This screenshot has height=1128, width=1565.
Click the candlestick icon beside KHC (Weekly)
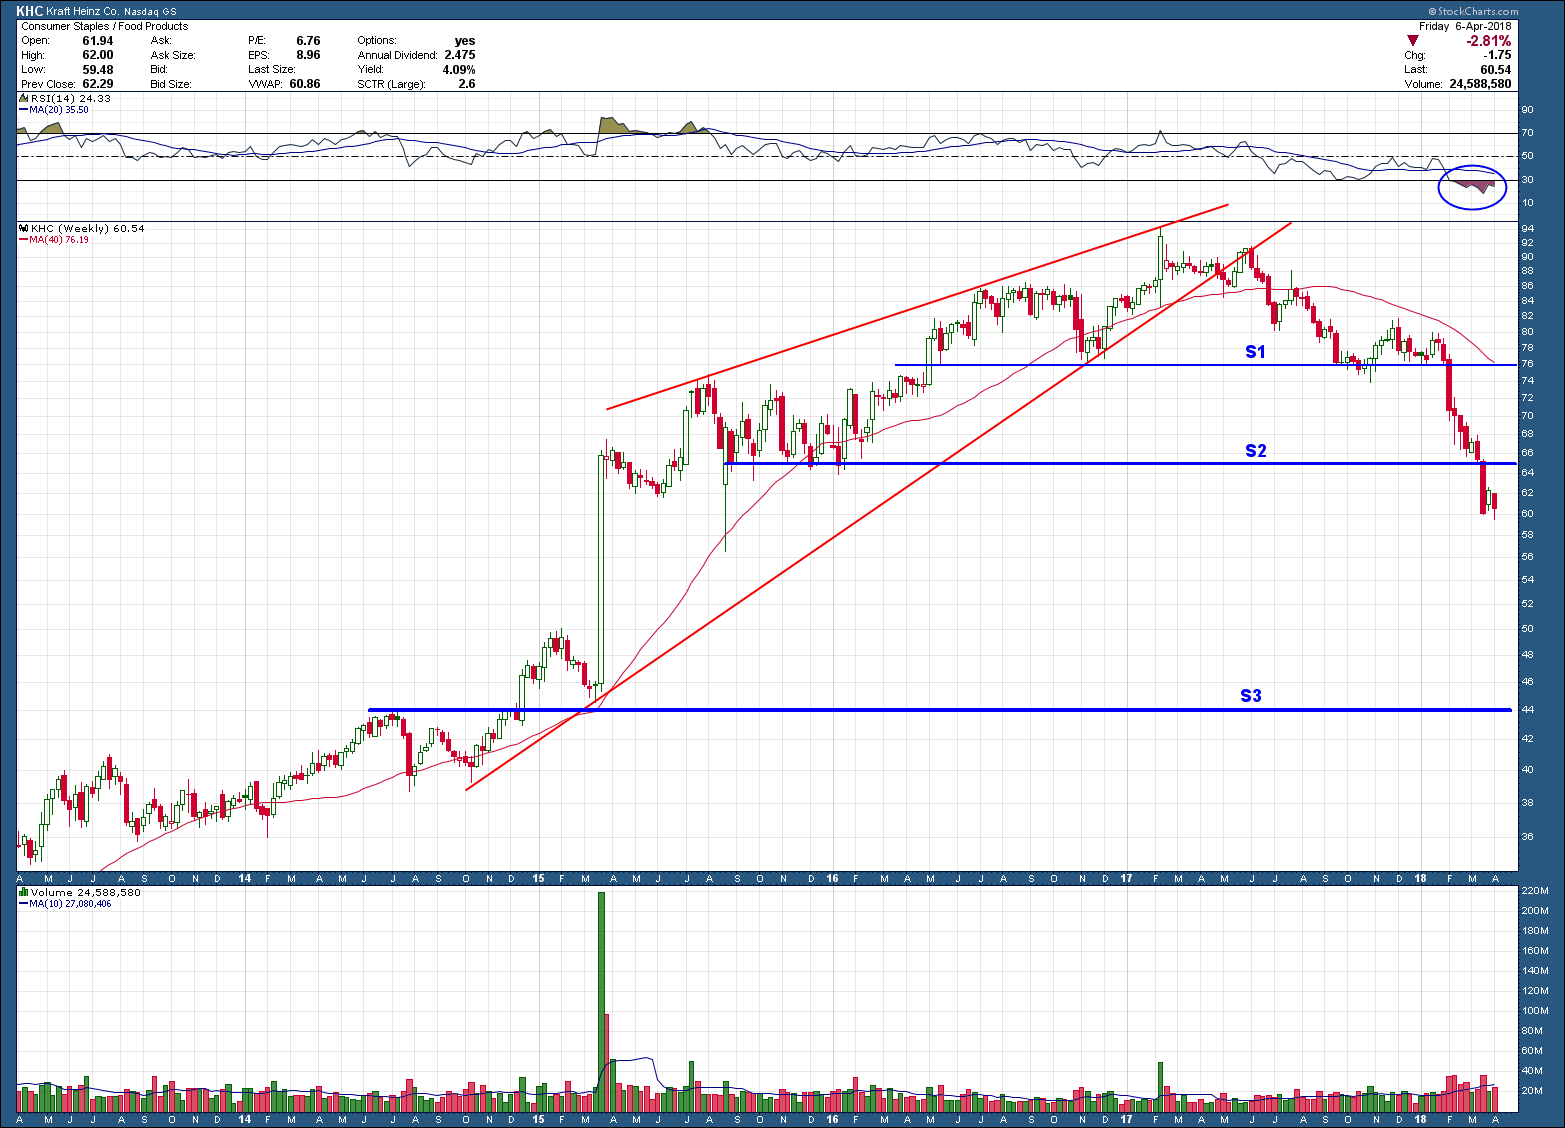[x=24, y=228]
